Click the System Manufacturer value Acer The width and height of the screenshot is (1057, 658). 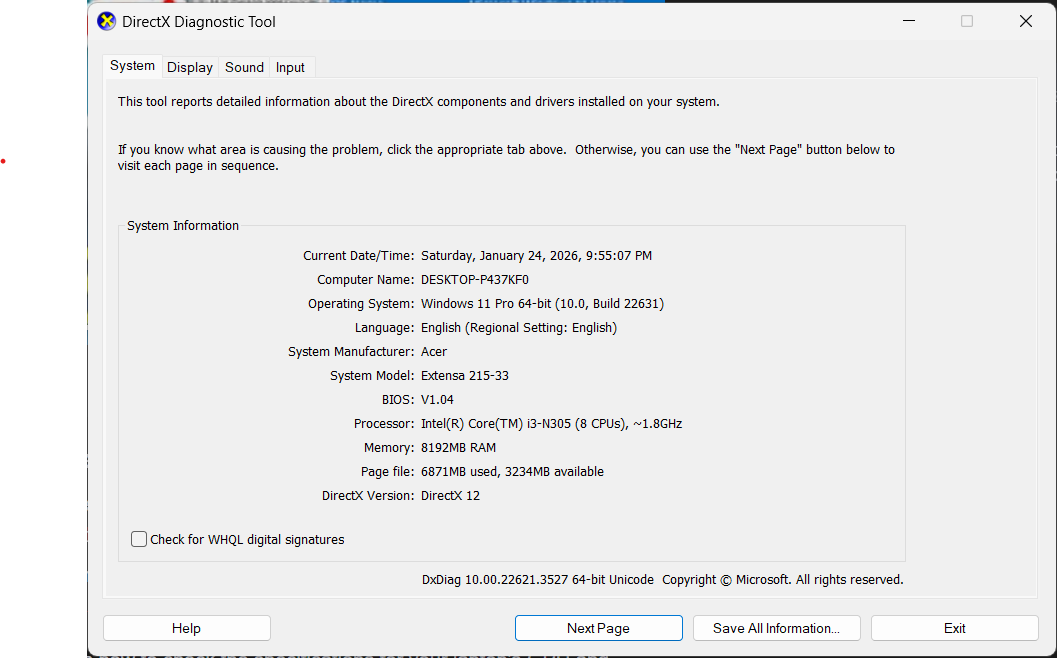pos(433,352)
